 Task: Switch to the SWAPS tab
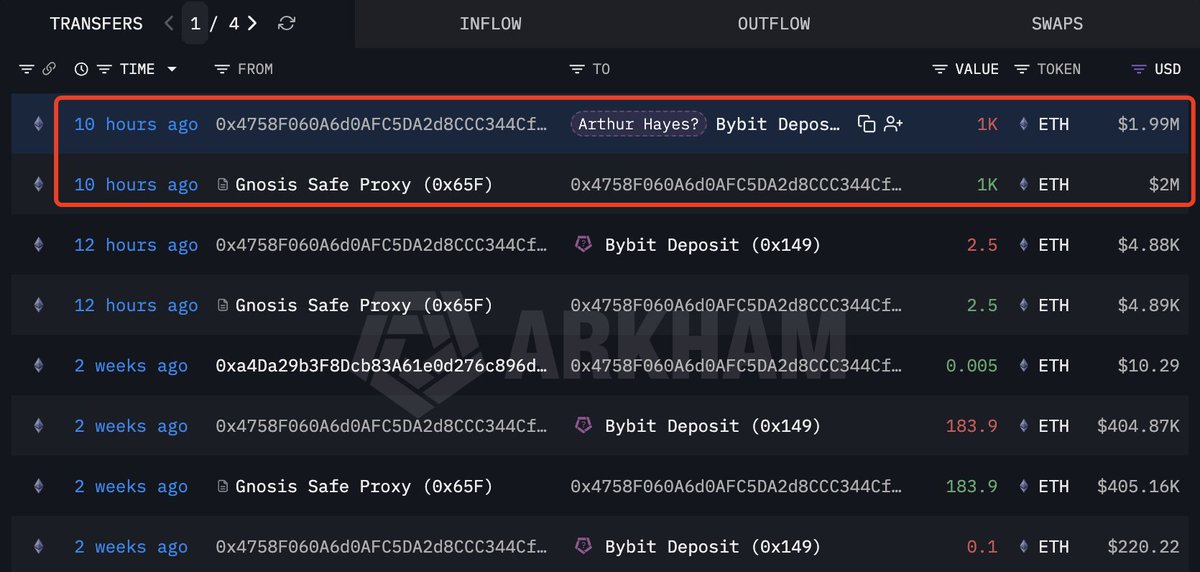click(1057, 23)
